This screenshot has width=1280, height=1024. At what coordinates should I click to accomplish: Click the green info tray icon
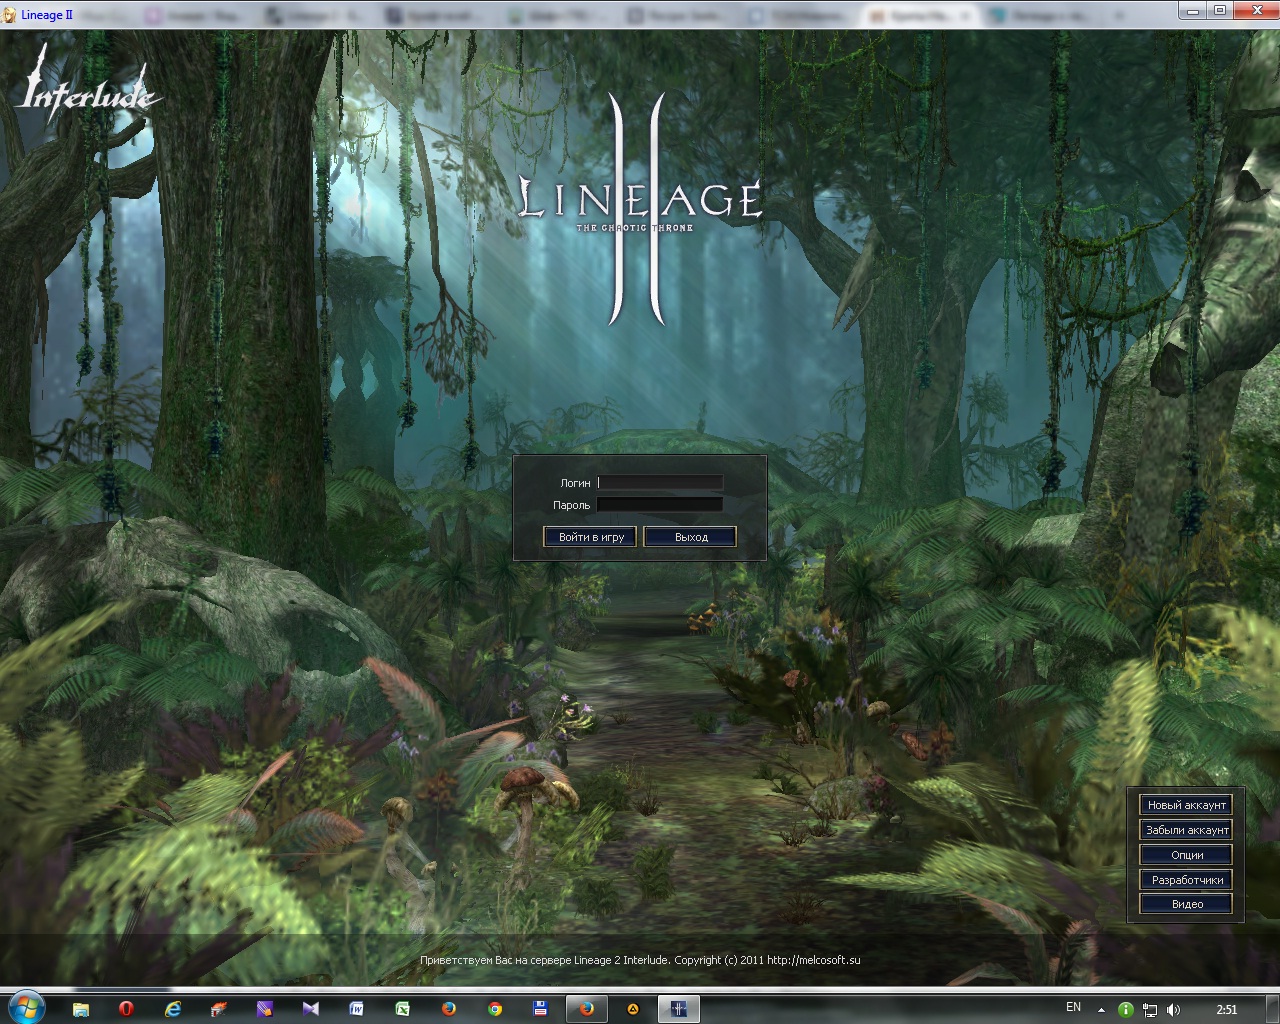1125,1010
